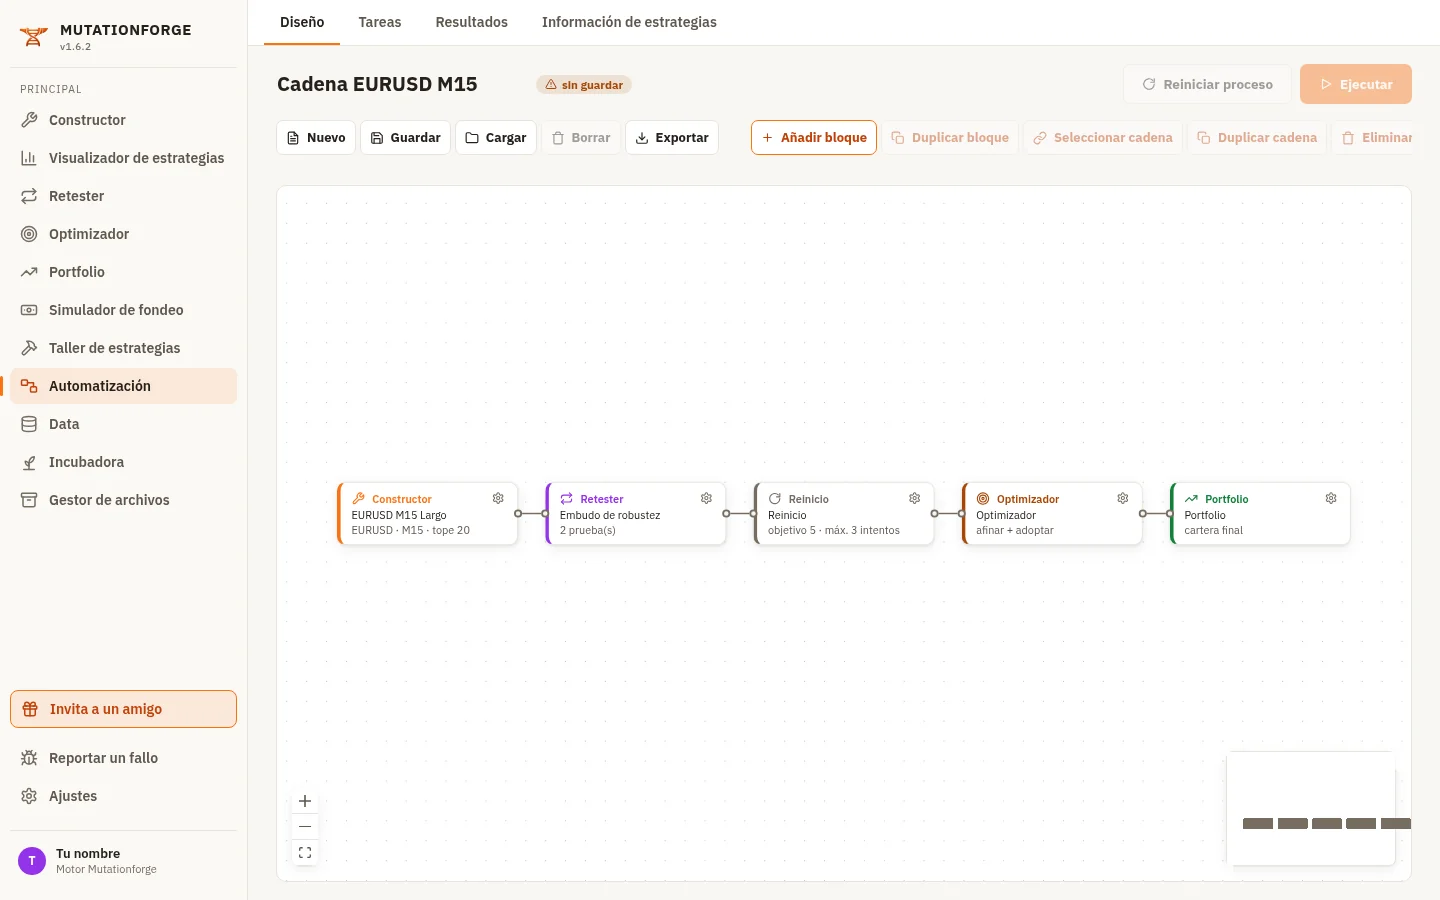Zoom in on the canvas

tap(305, 801)
